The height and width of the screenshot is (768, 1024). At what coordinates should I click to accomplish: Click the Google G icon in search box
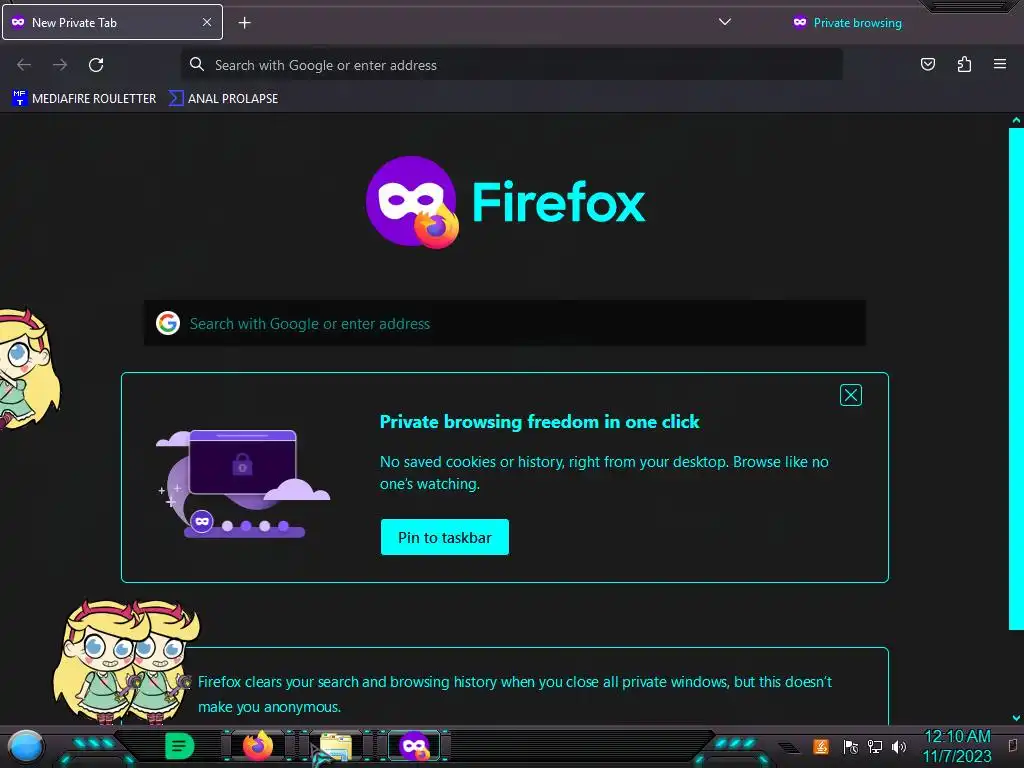pyautogui.click(x=168, y=323)
